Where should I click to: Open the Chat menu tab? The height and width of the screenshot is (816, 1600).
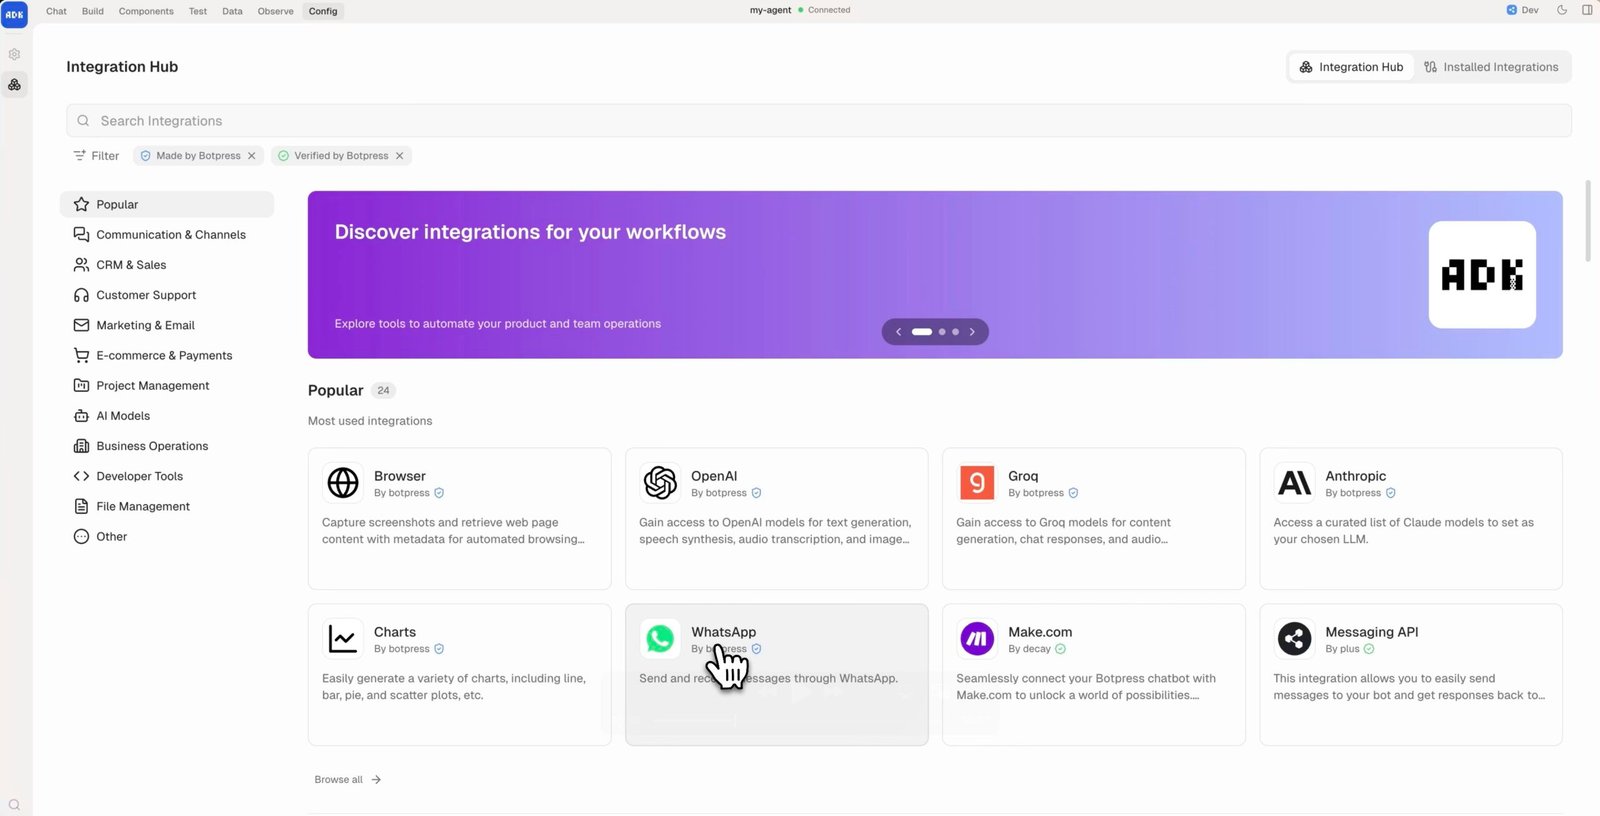[56, 11]
